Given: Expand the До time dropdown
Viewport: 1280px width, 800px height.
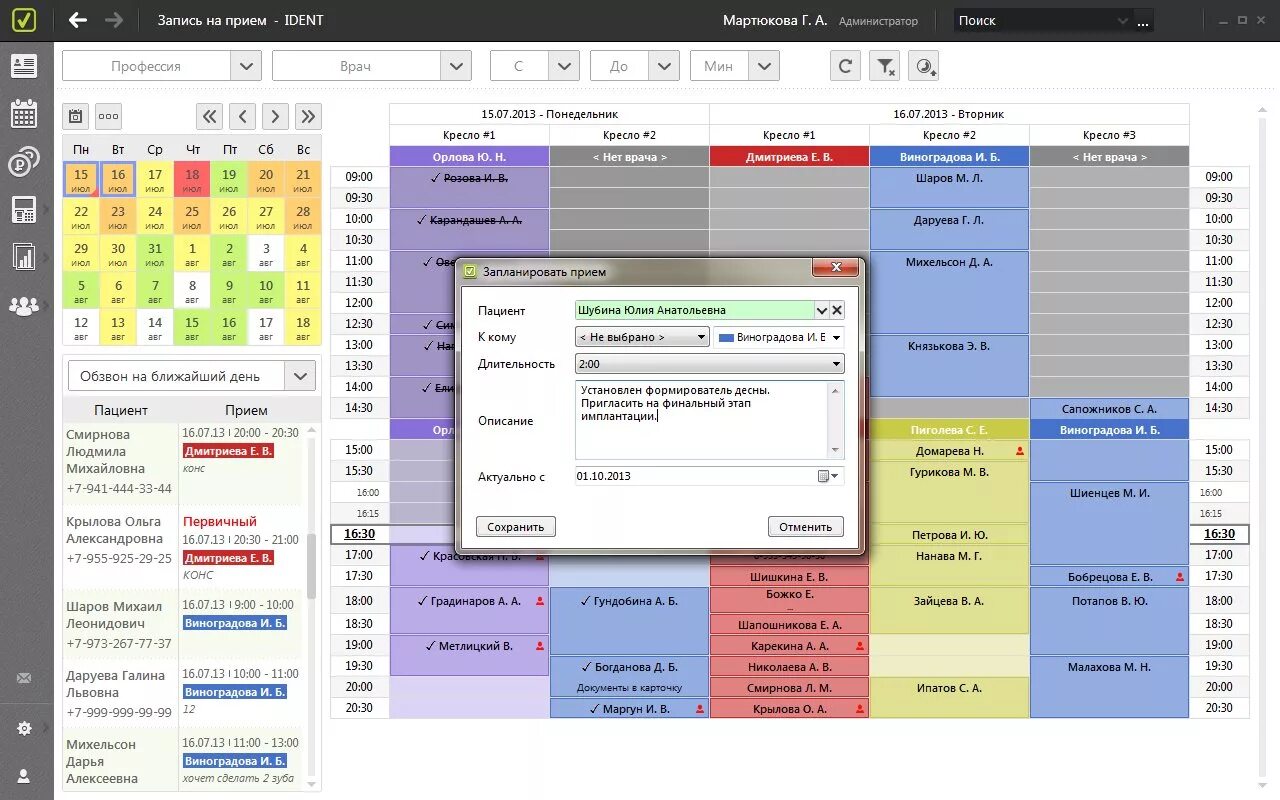Looking at the screenshot, I should [x=664, y=66].
